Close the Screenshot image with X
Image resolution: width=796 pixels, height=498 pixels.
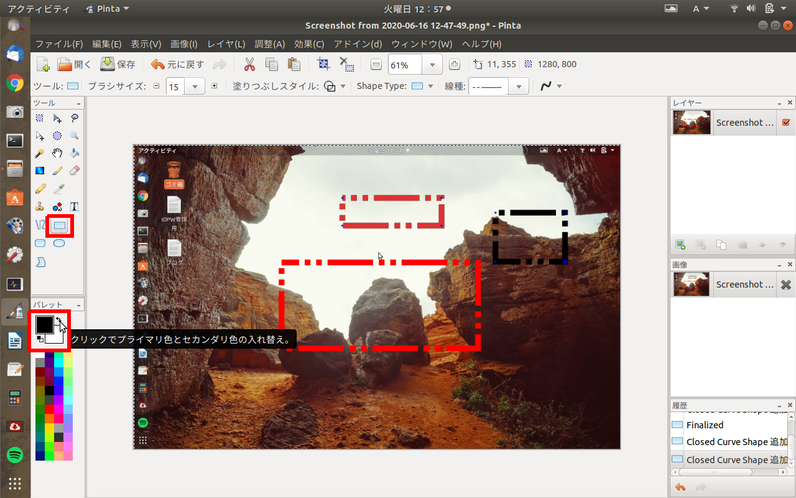(x=786, y=284)
